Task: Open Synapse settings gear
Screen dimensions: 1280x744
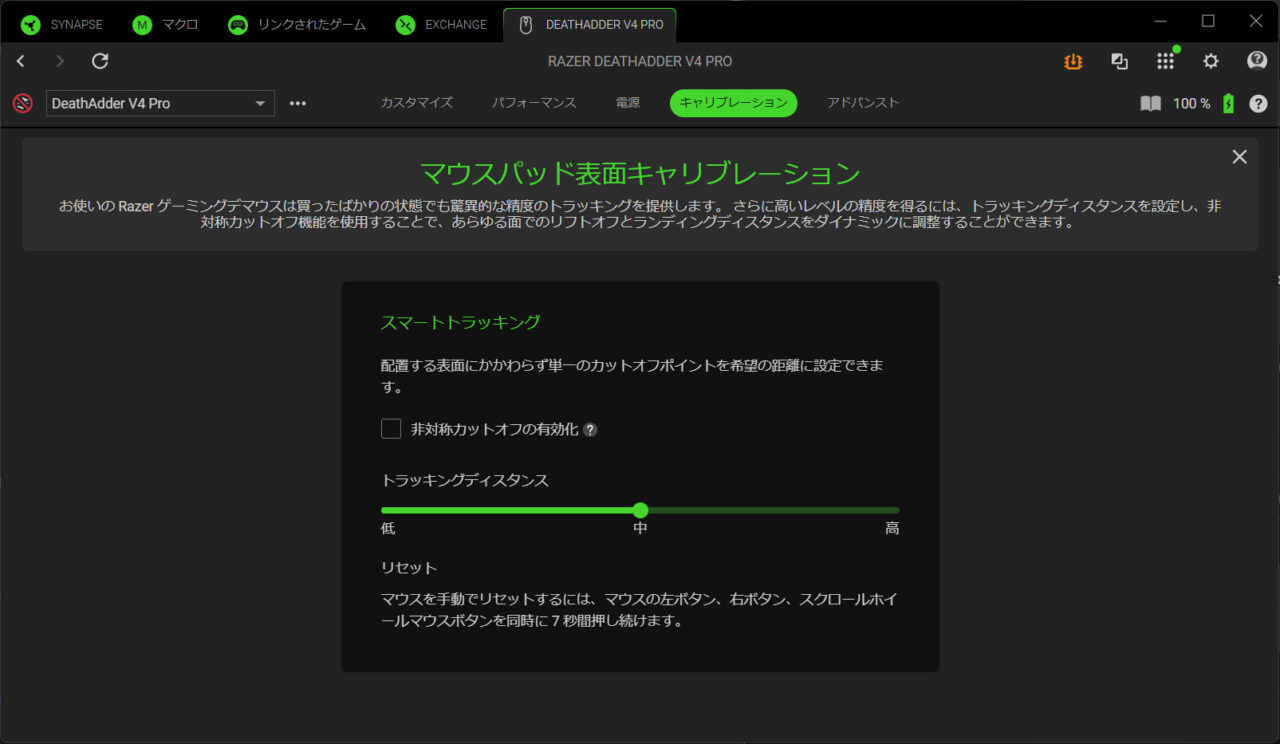Action: tap(1211, 61)
